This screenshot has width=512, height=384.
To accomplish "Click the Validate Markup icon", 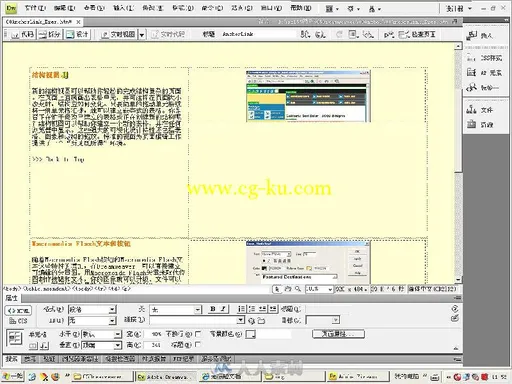I will pyautogui.click(x=389, y=34).
